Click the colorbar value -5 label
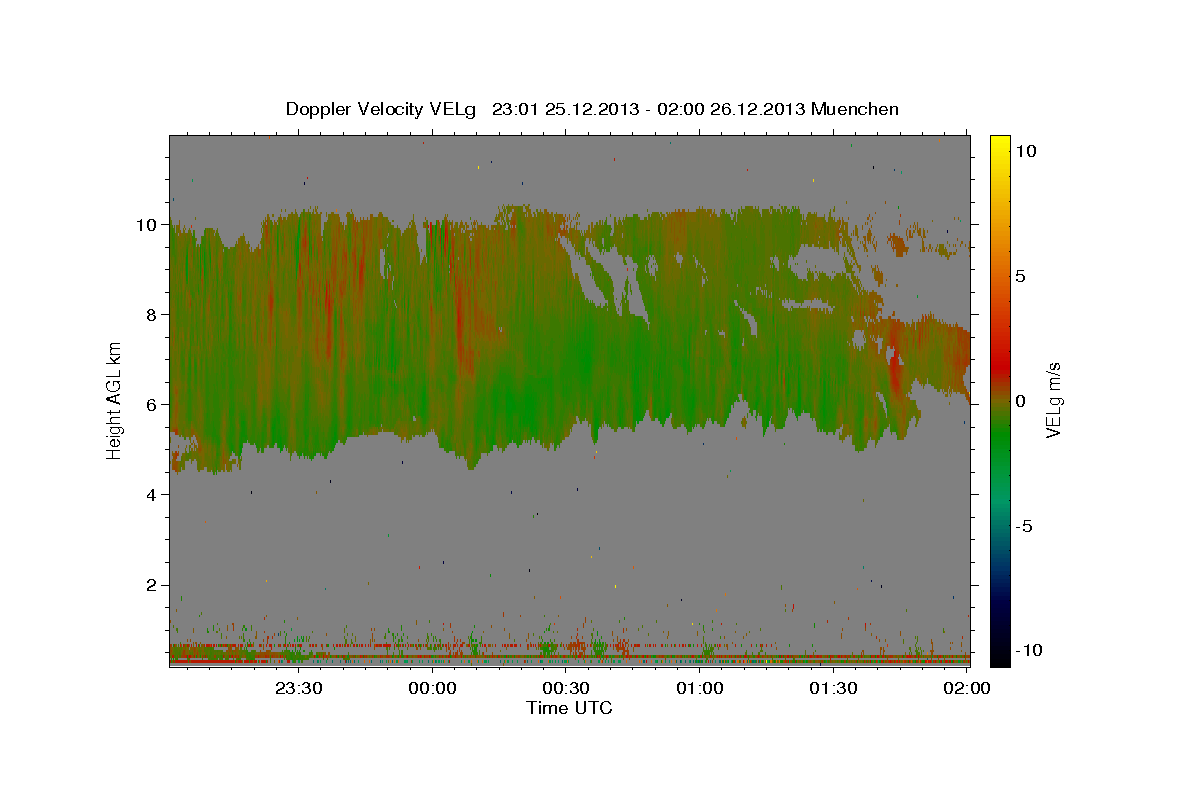The image size is (1200, 800). [x=1024, y=526]
